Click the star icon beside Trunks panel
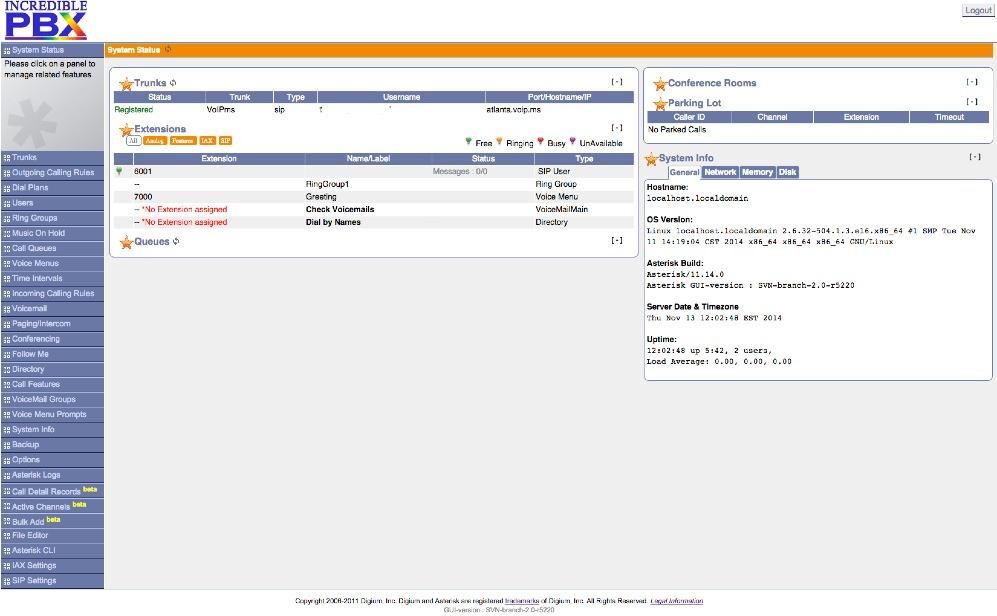The width and height of the screenshot is (997, 616). coord(126,83)
